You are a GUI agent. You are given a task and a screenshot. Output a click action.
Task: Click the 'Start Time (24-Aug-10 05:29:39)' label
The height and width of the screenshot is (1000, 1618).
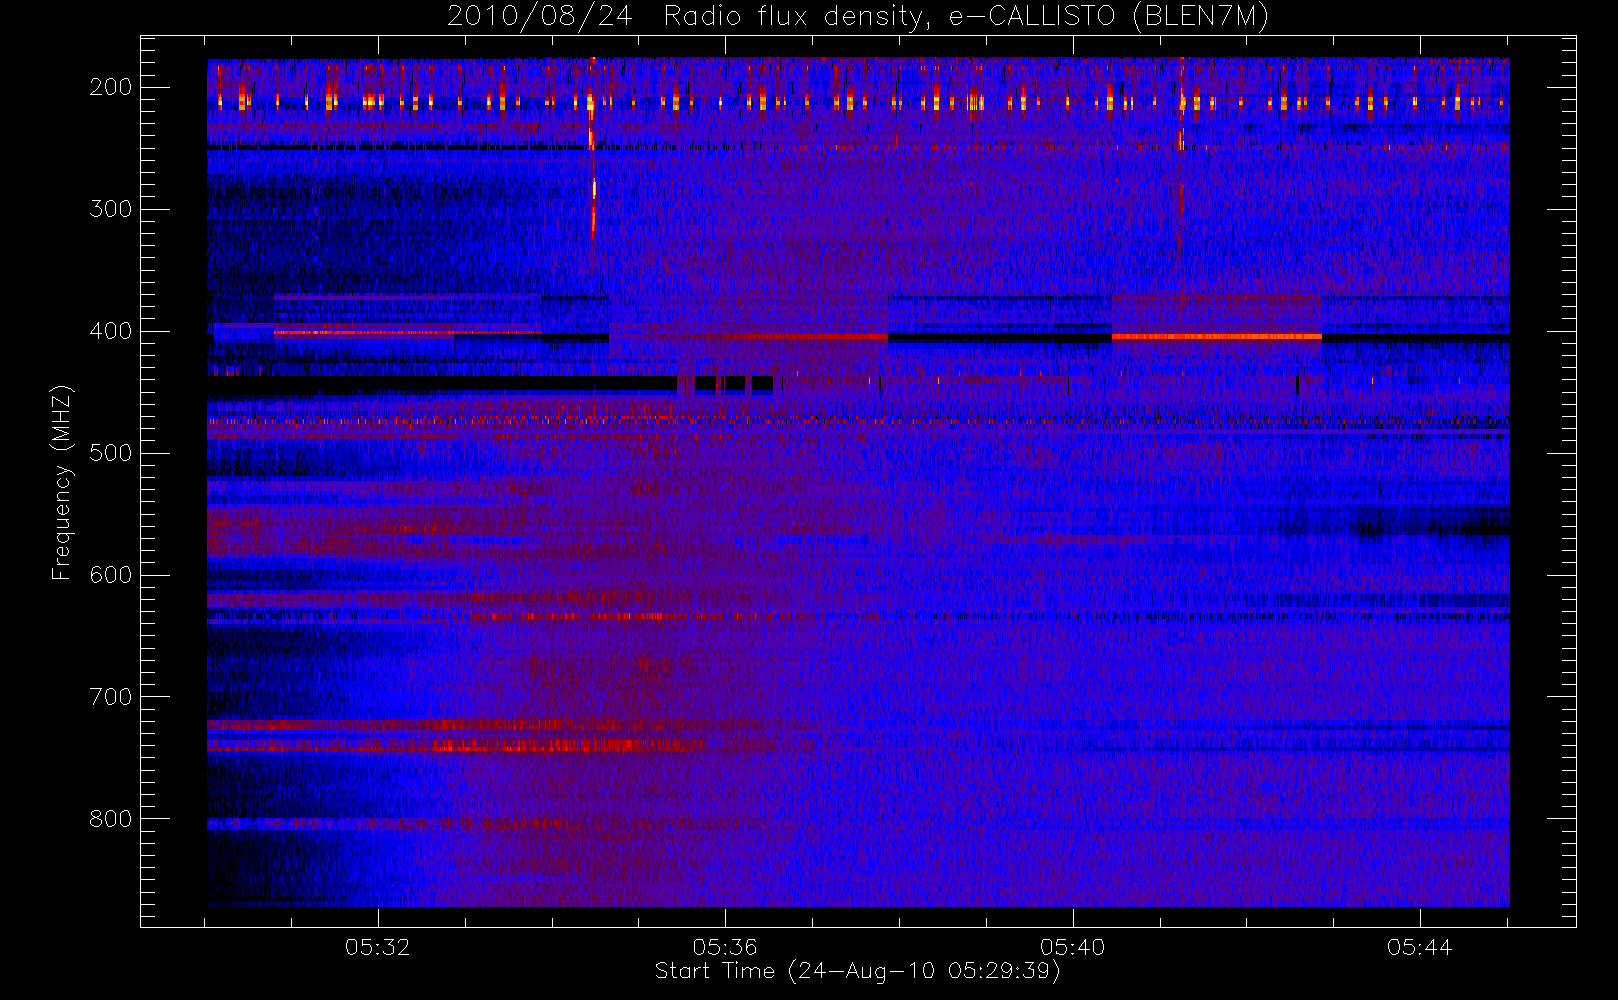tap(857, 971)
